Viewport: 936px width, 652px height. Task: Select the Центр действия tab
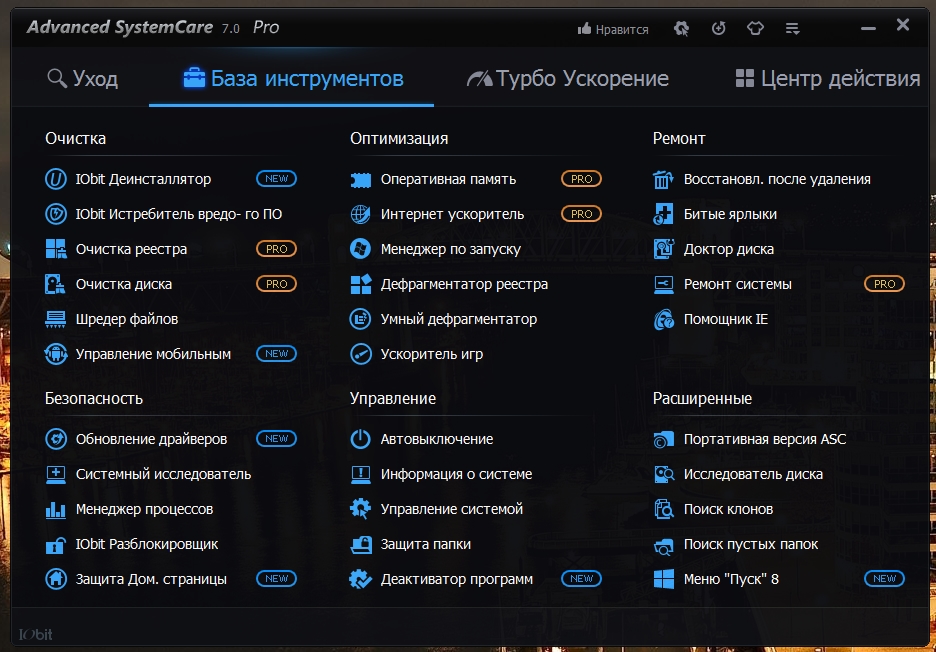tap(827, 79)
